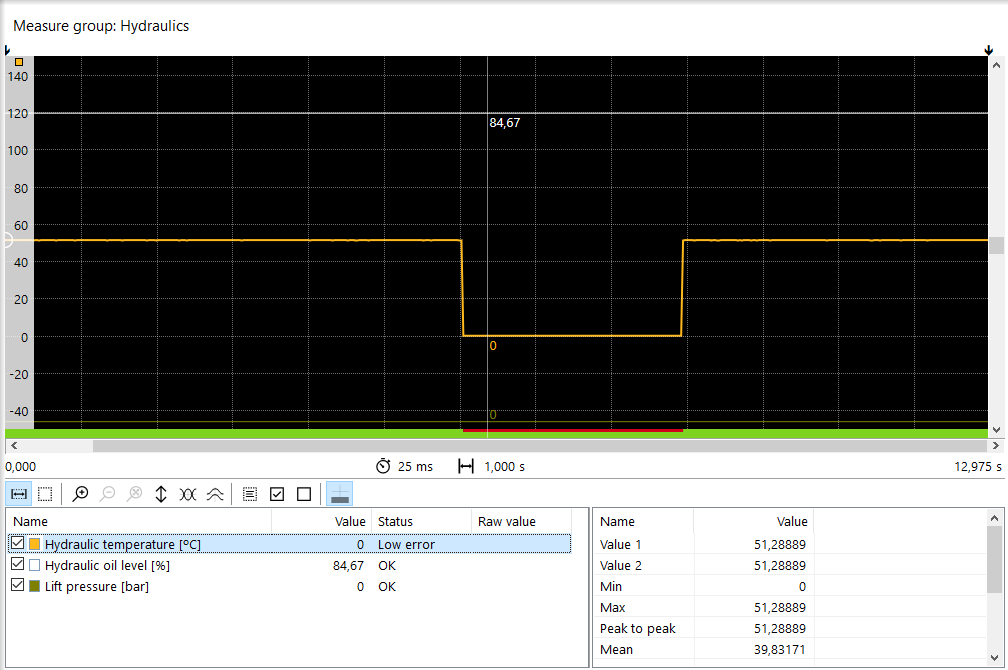Click the uncheck all signals icon
The height and width of the screenshot is (670, 1008).
(304, 494)
